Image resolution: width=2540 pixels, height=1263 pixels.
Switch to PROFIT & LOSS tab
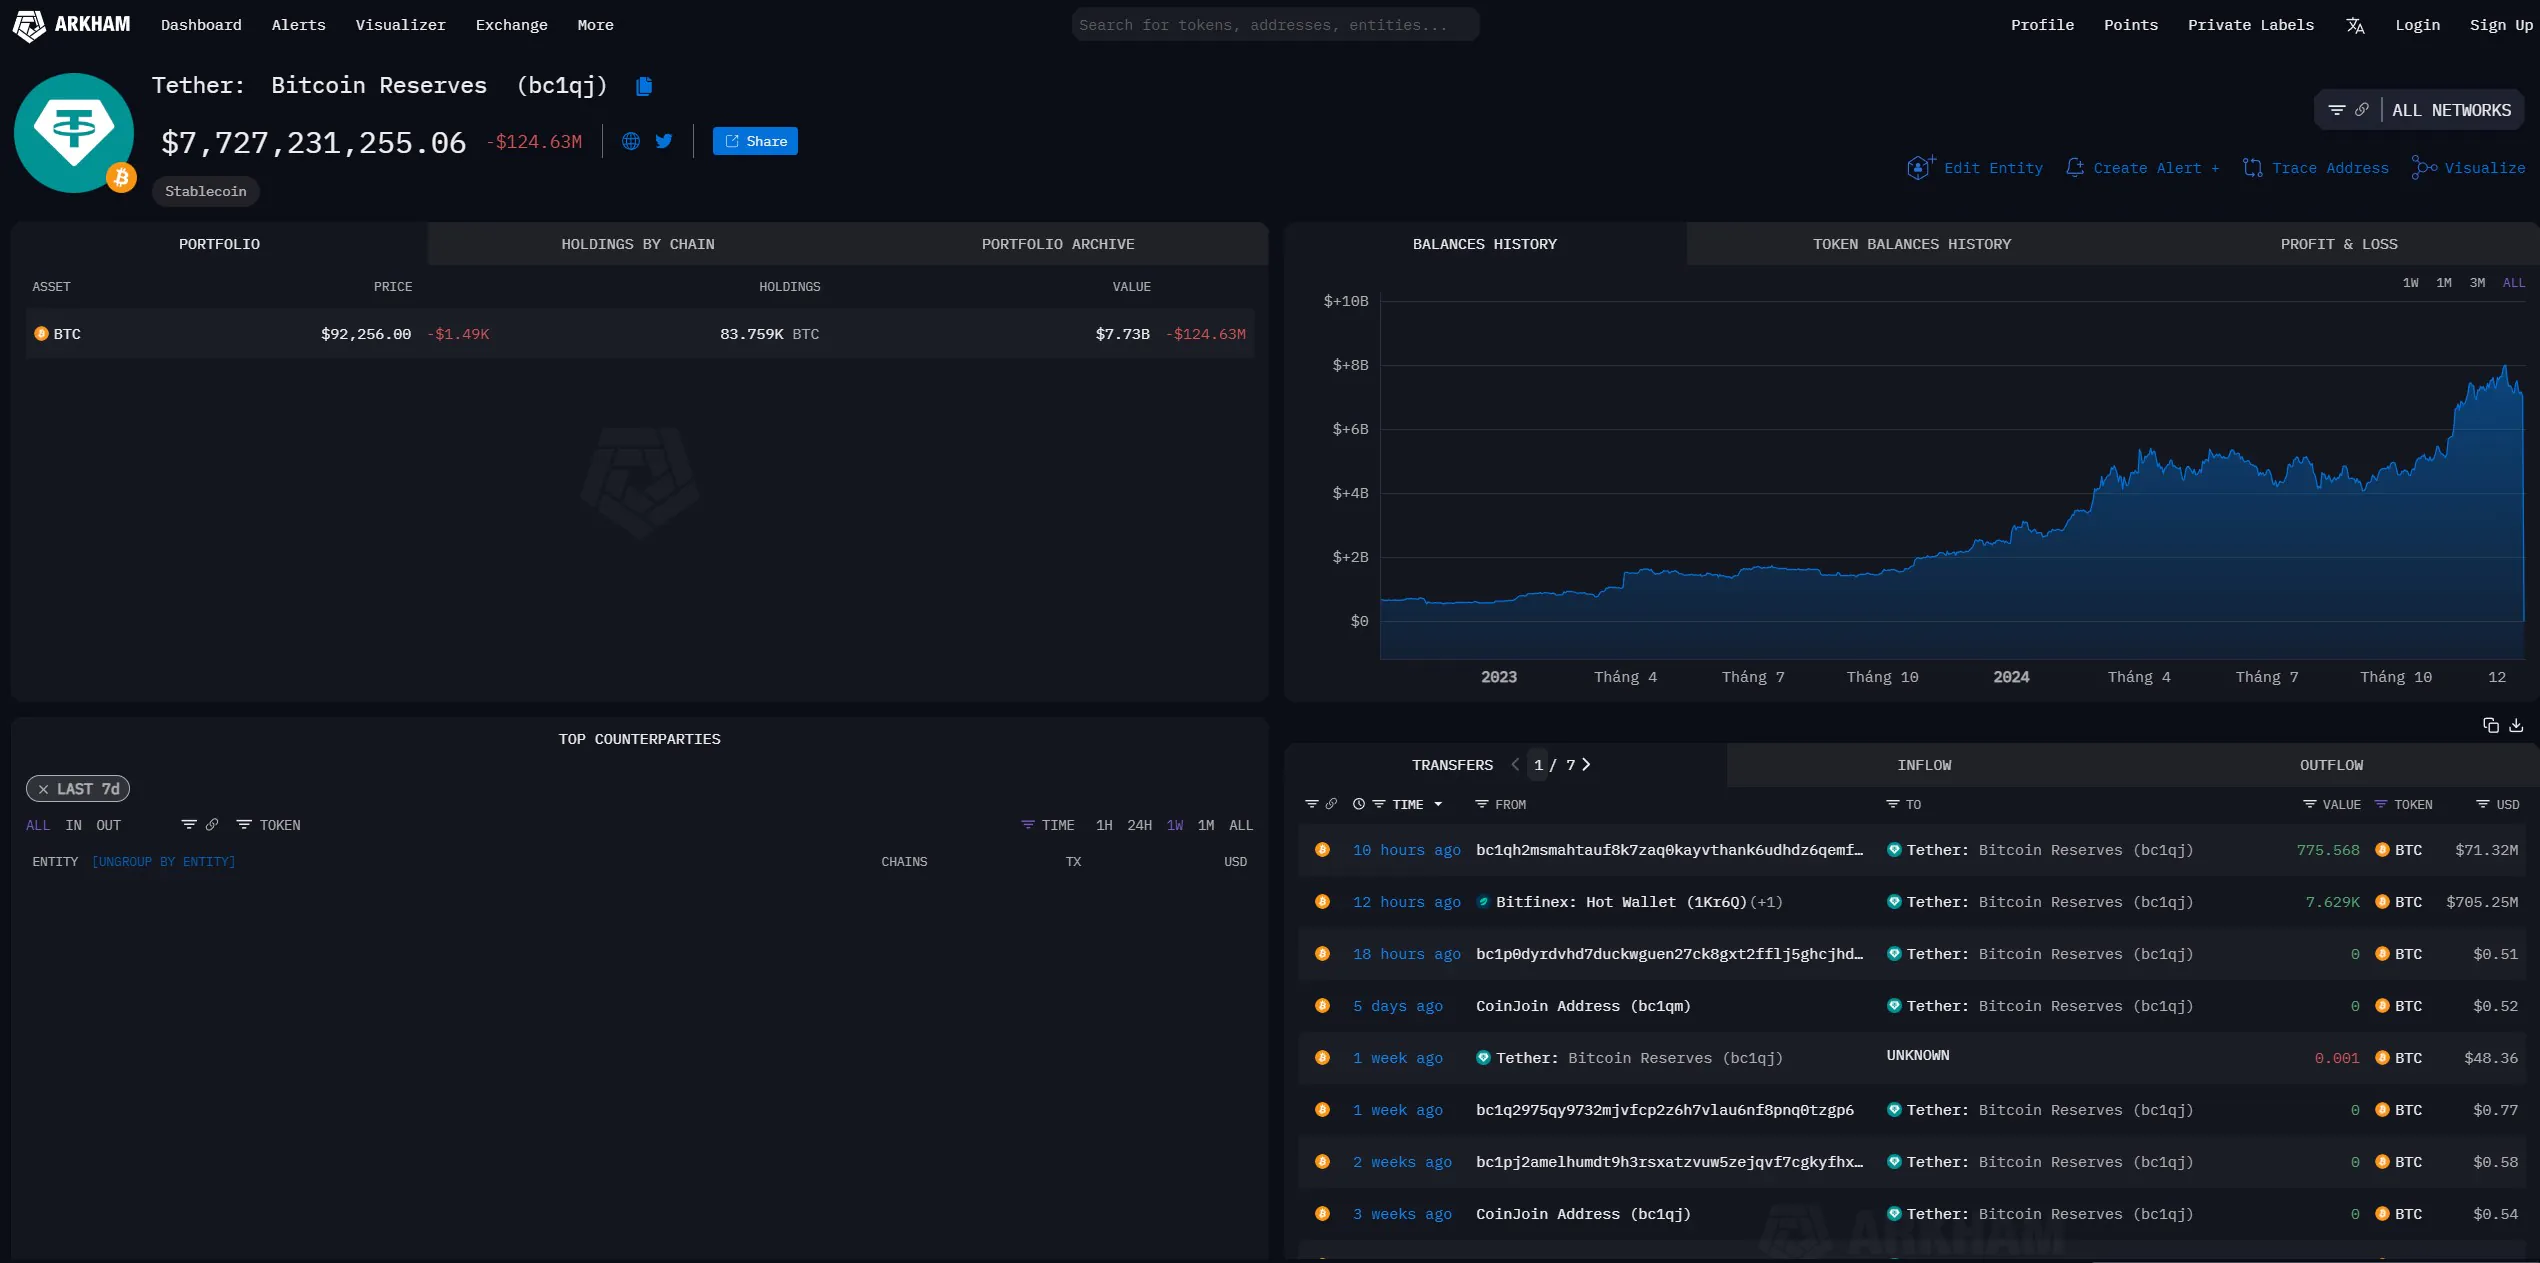coord(2338,244)
